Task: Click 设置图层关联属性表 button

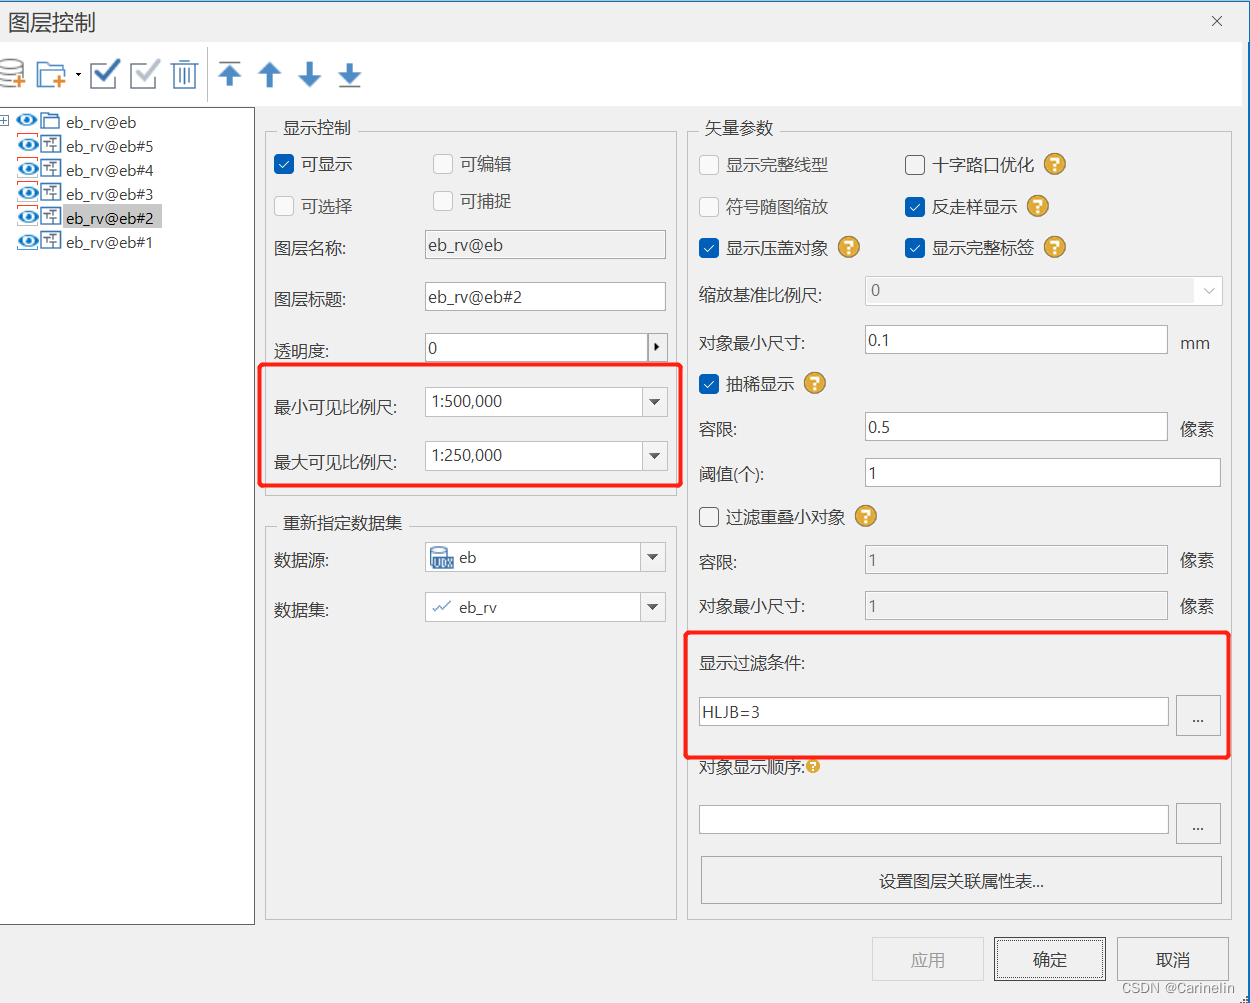Action: tap(960, 880)
